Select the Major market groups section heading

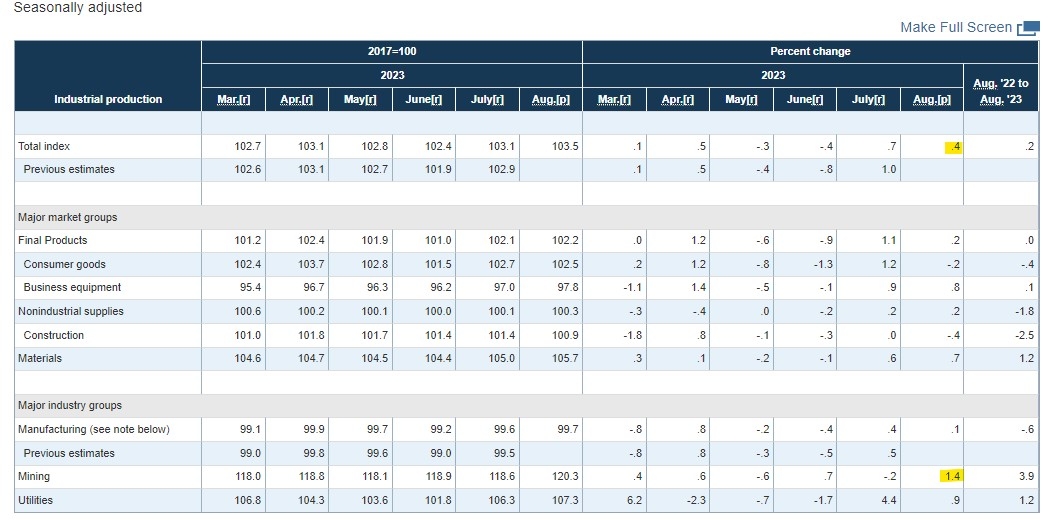(67, 217)
